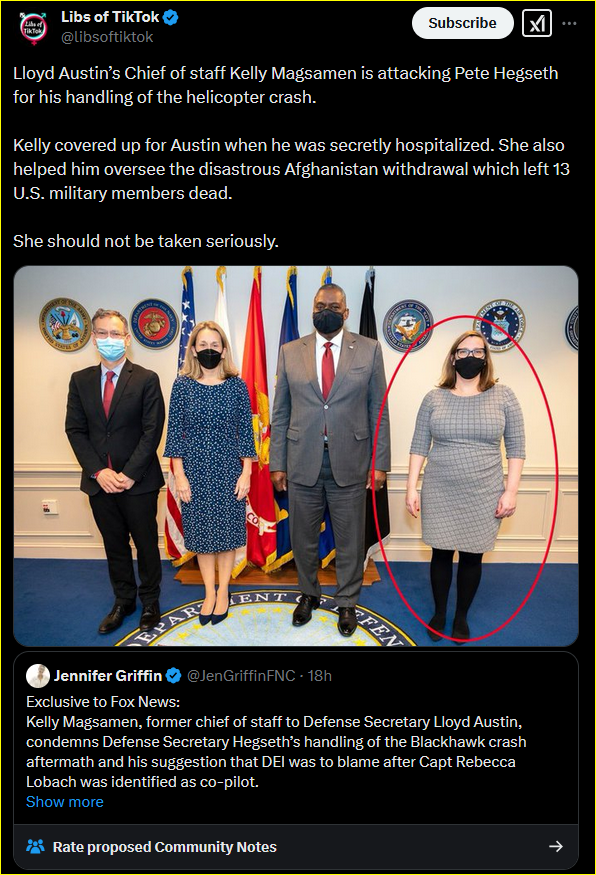The image size is (596, 875).
Task: Open the attached group photo
Action: (x=296, y=456)
